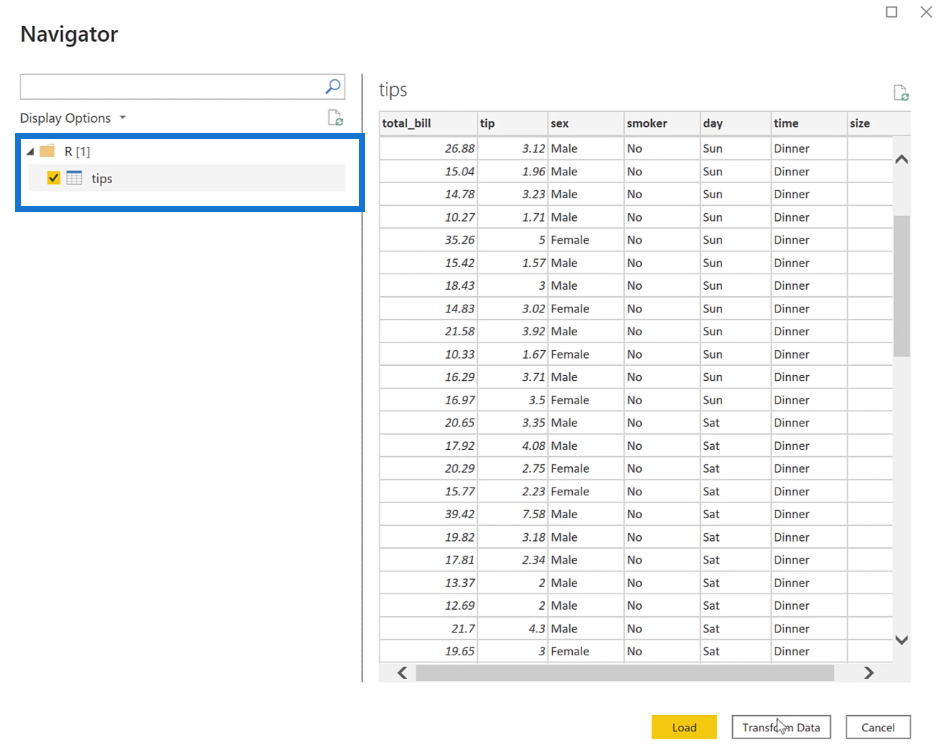Viewport: 937px width, 754px height.
Task: Click the Cancel button
Action: [878, 727]
